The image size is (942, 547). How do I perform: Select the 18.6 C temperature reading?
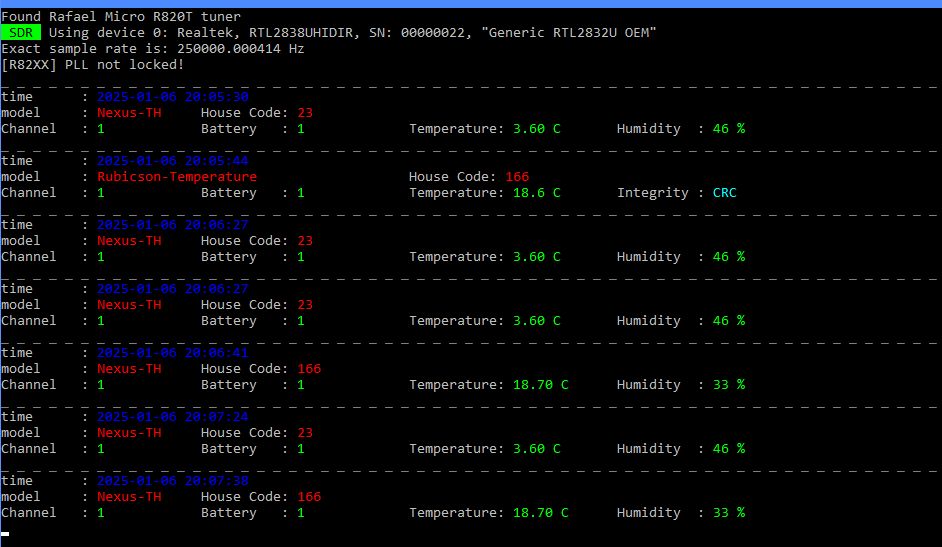536,193
